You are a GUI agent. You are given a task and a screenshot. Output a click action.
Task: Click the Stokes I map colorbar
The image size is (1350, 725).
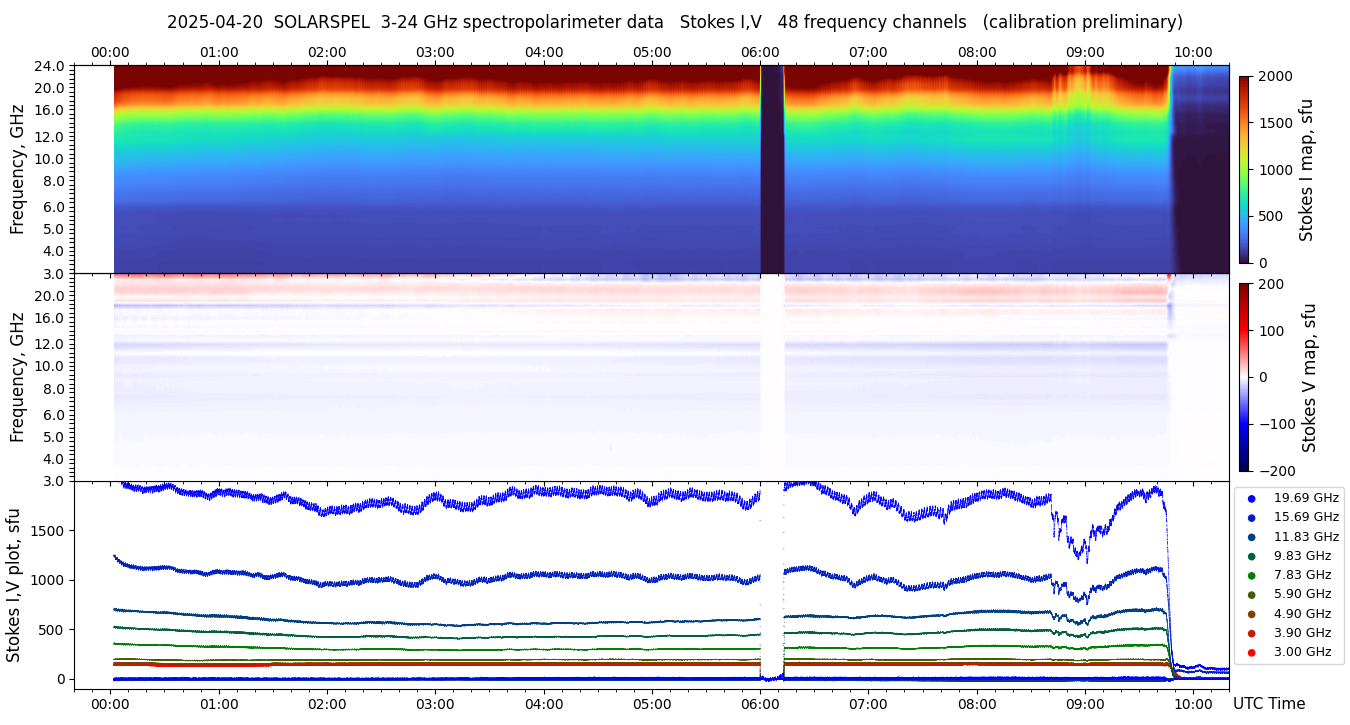1244,169
